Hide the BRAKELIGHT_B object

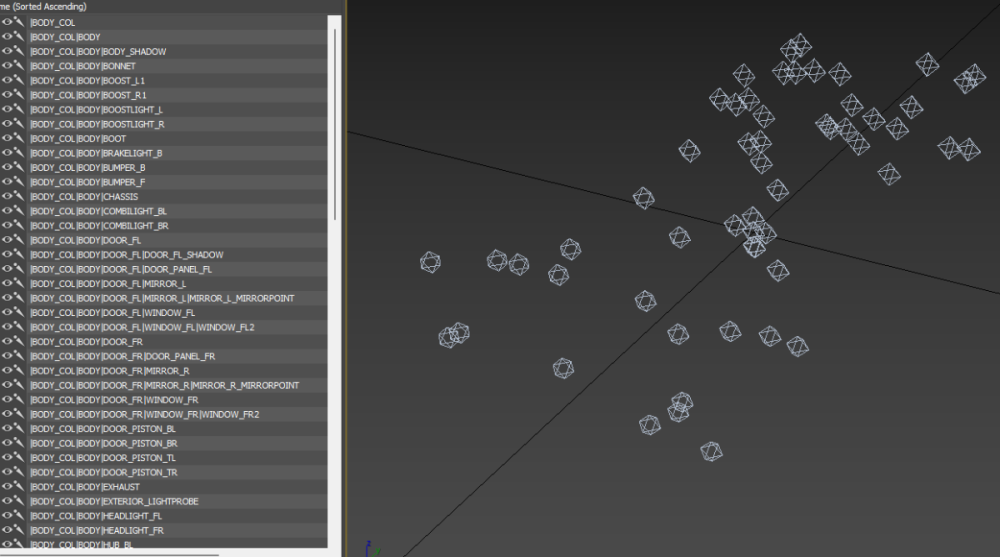tap(7, 153)
